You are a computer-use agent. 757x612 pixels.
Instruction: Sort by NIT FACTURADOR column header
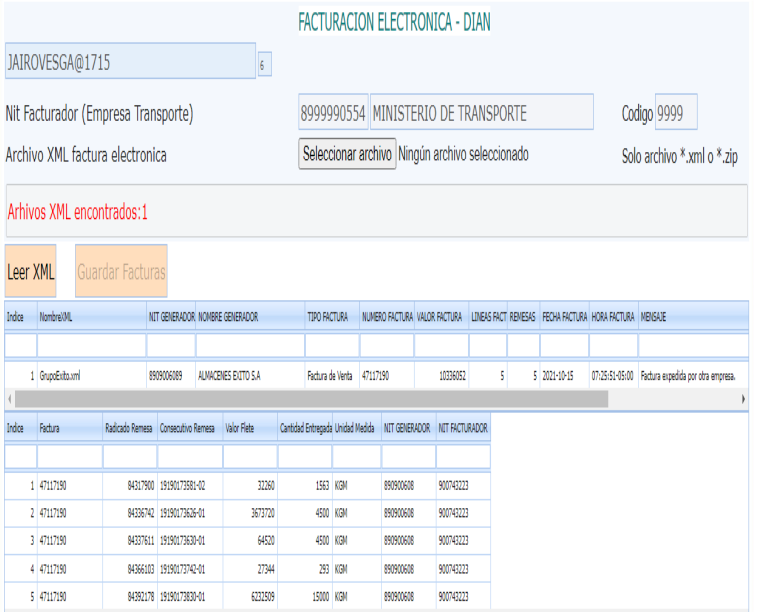click(x=463, y=428)
